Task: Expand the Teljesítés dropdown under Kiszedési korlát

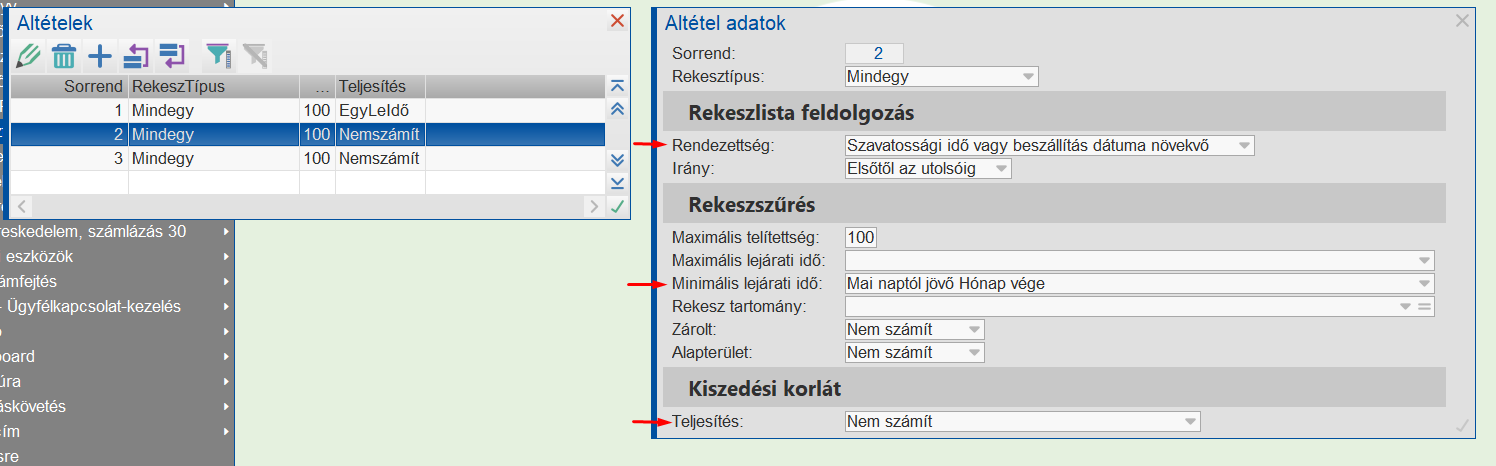Action: 1189,422
